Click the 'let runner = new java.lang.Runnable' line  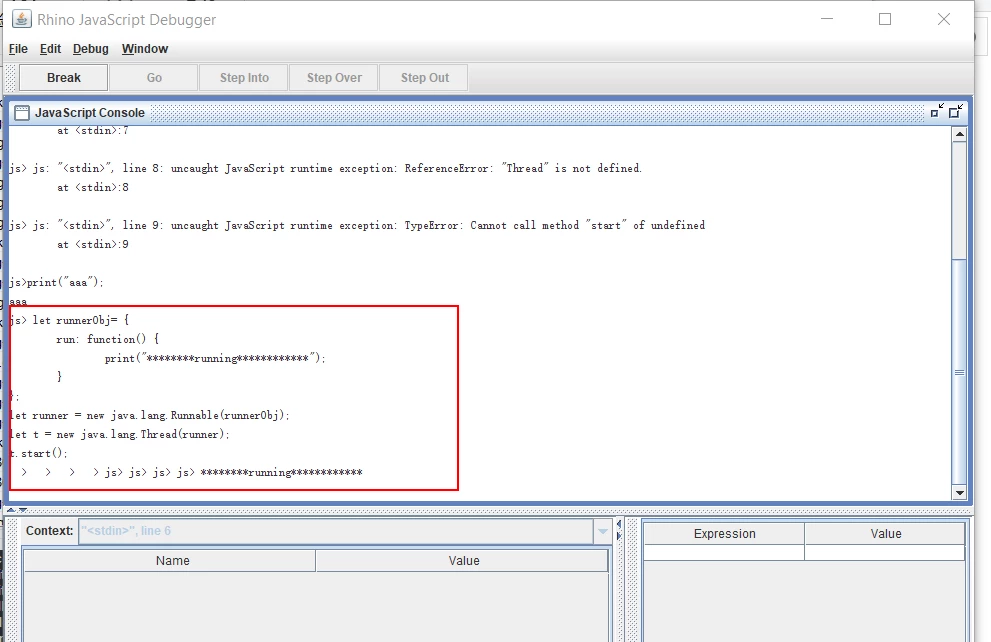tap(150, 415)
